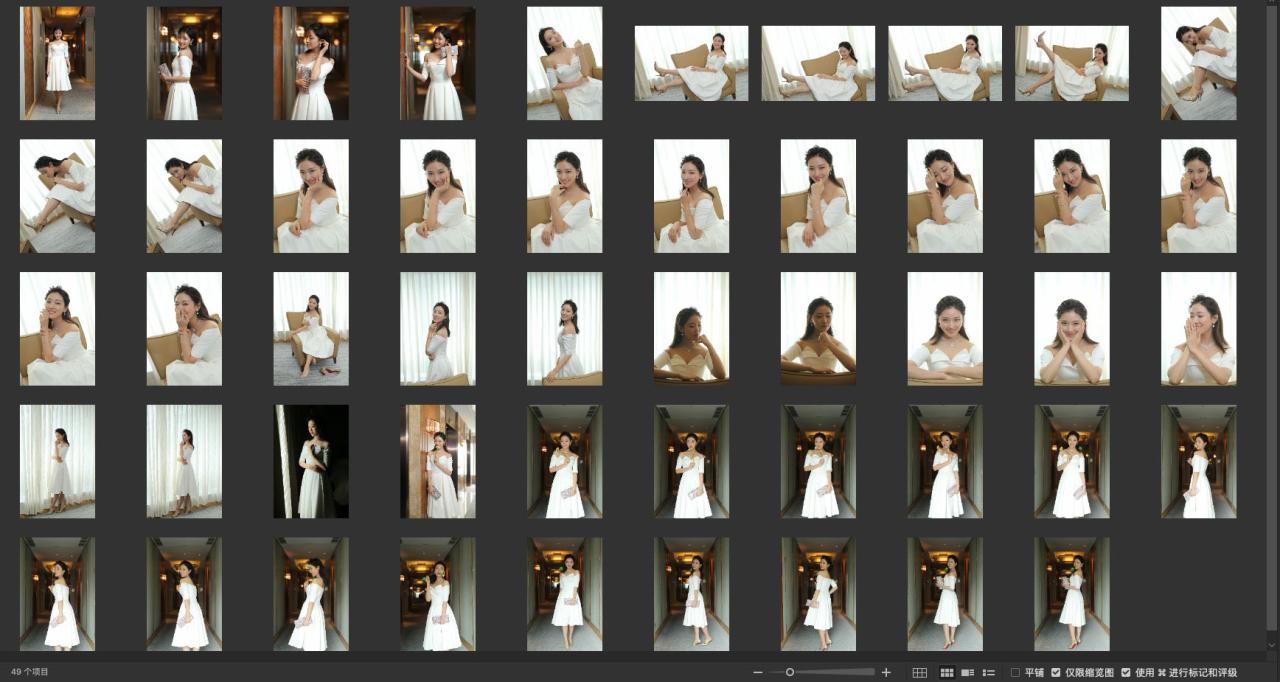Click the plus icon to enlarge thumbnails

point(886,672)
